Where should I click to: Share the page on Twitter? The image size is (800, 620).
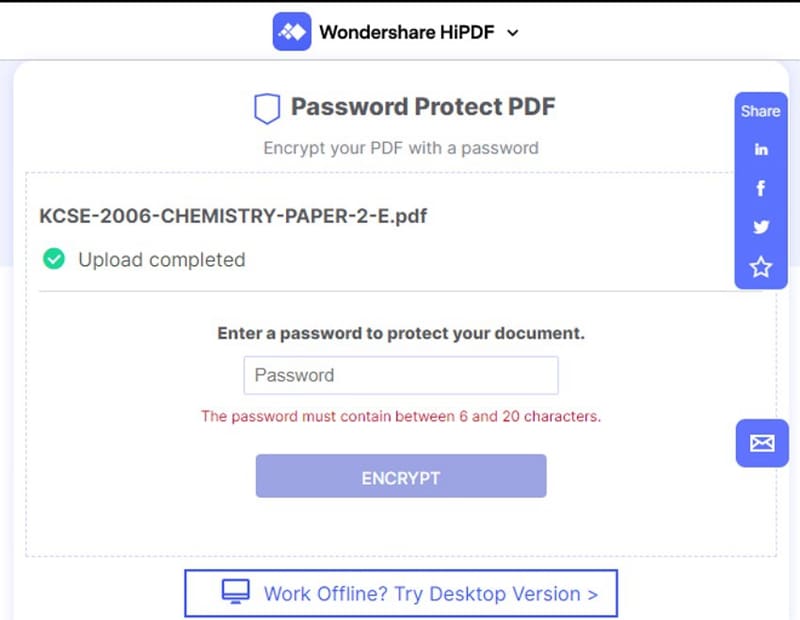761,227
